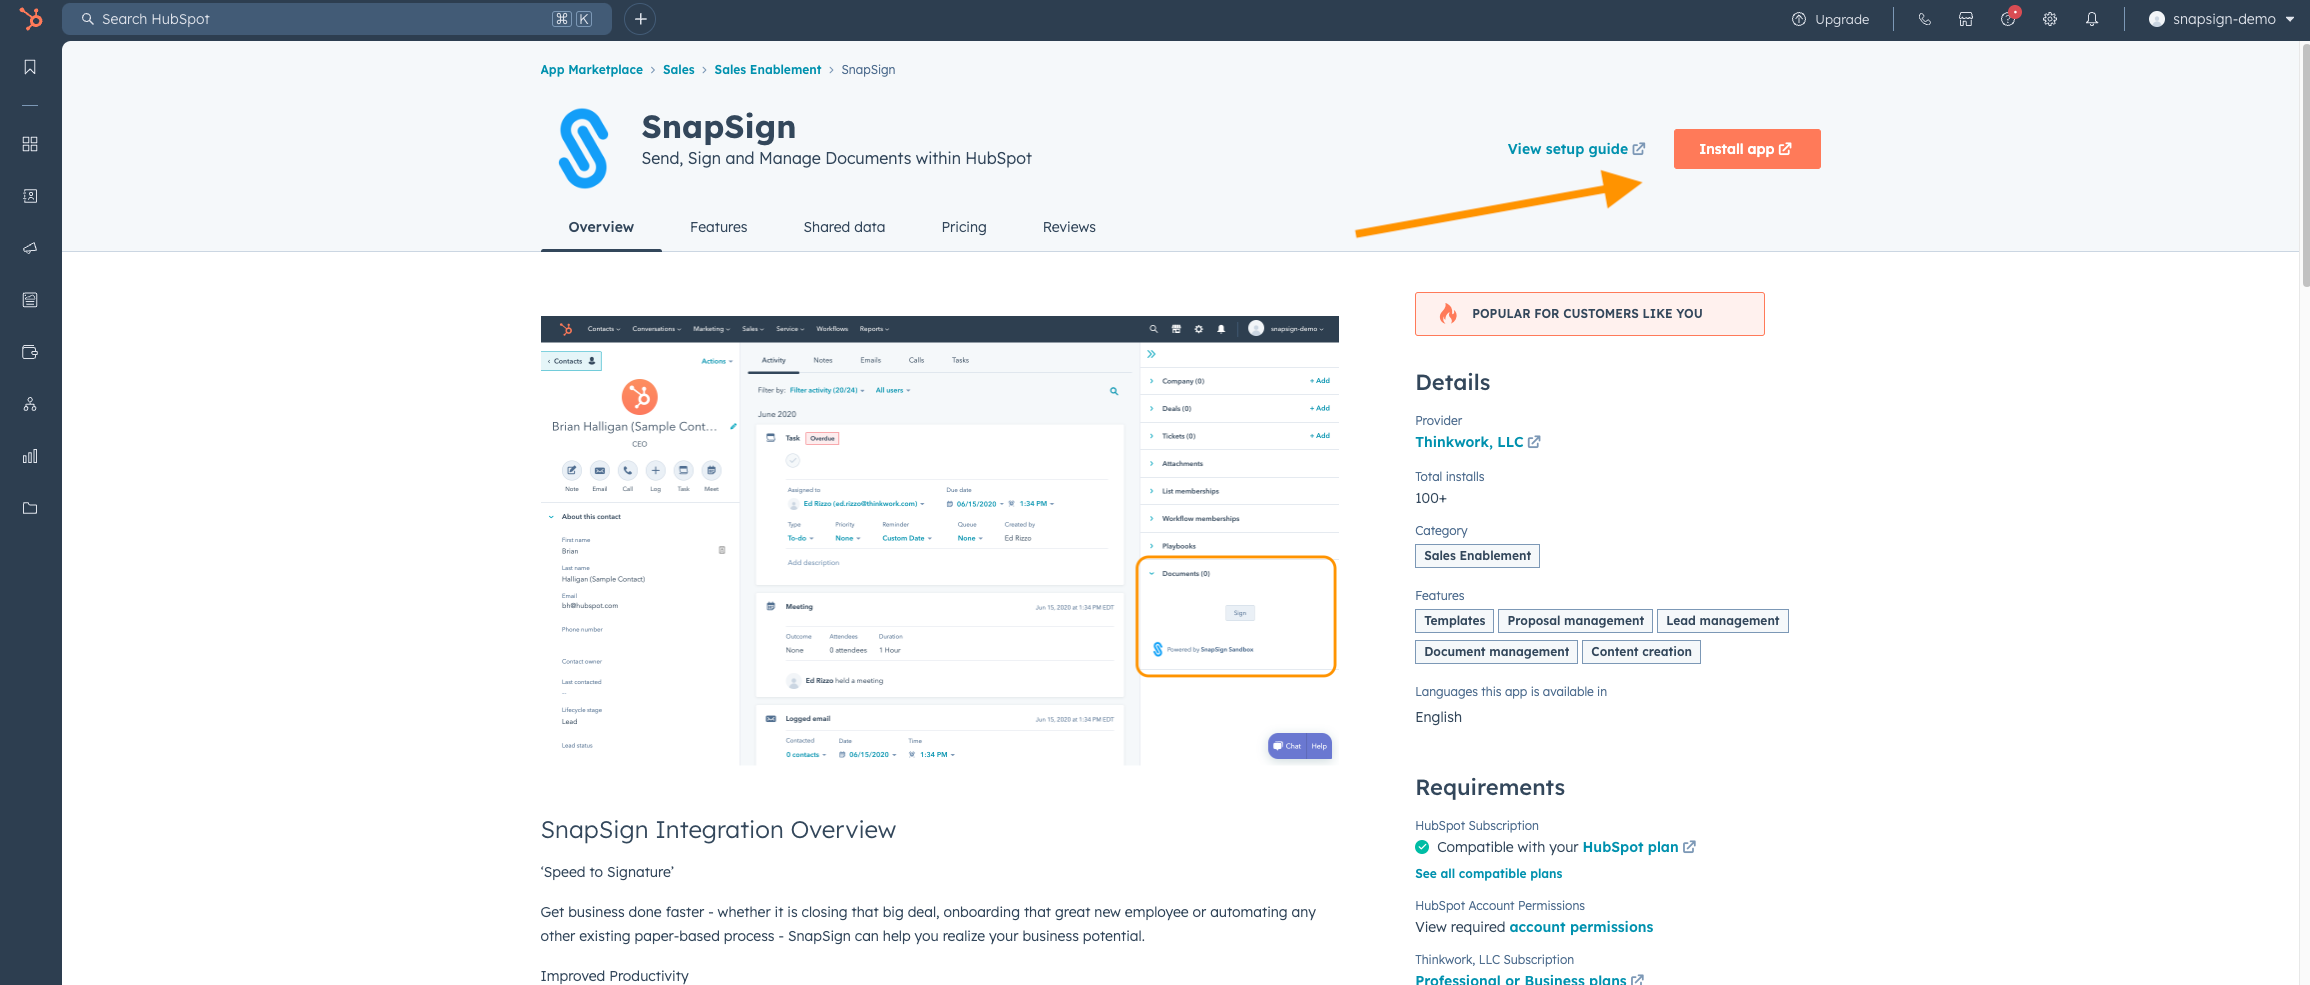2310x985 pixels.
Task: Open the reporting bar chart sidebar icon
Action: tap(30, 456)
